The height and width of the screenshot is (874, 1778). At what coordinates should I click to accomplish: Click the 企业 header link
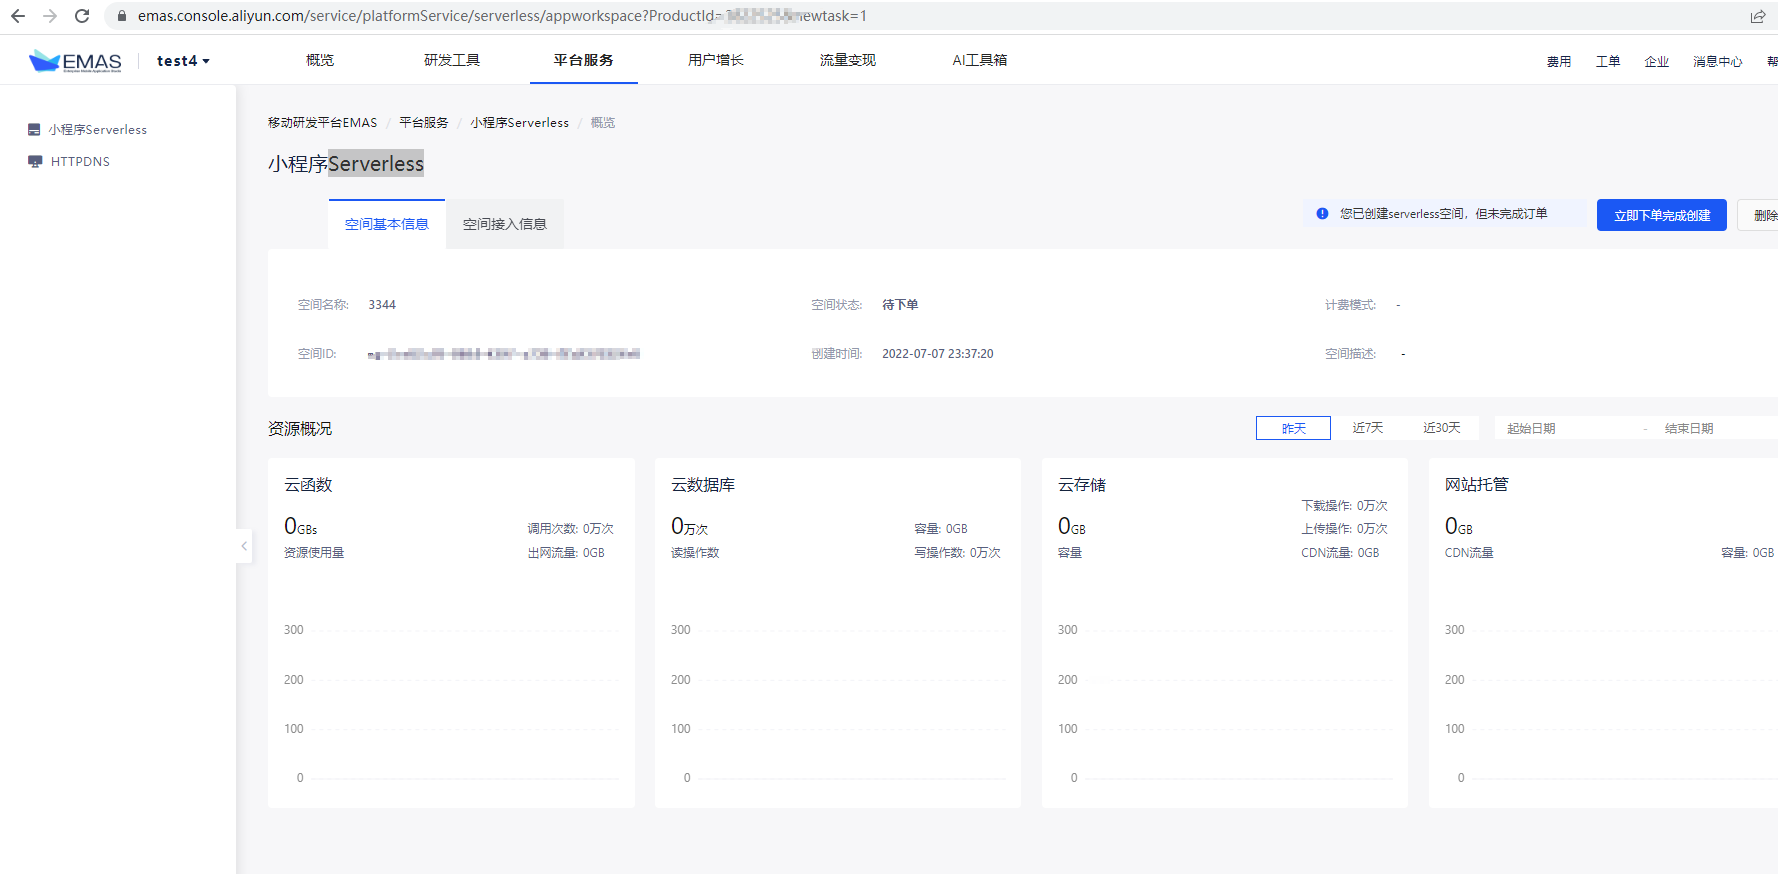point(1657,62)
